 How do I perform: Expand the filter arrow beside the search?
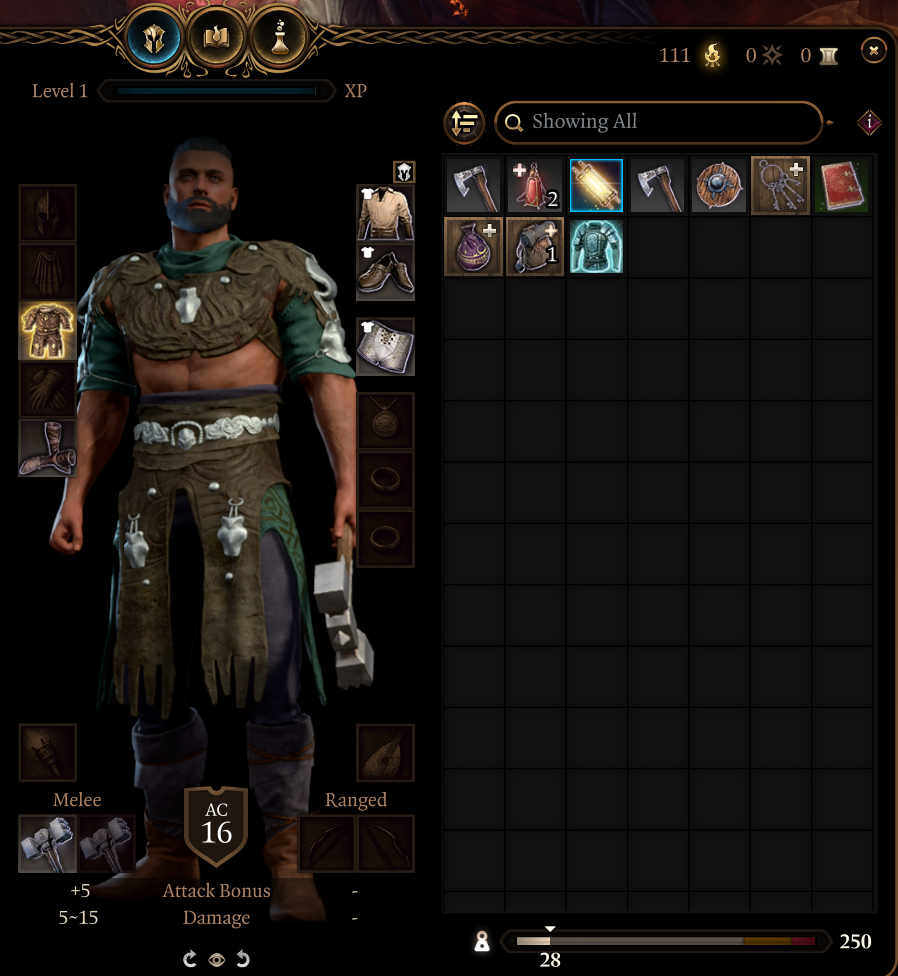(x=830, y=123)
